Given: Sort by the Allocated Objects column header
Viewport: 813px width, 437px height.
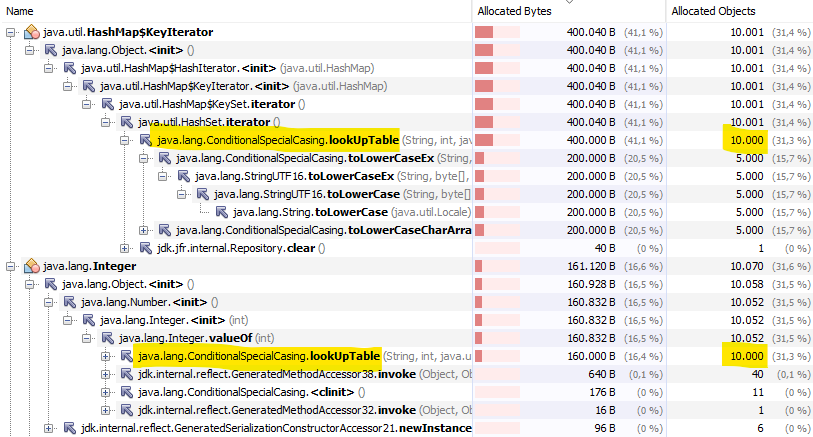Looking at the screenshot, I should 714,11.
